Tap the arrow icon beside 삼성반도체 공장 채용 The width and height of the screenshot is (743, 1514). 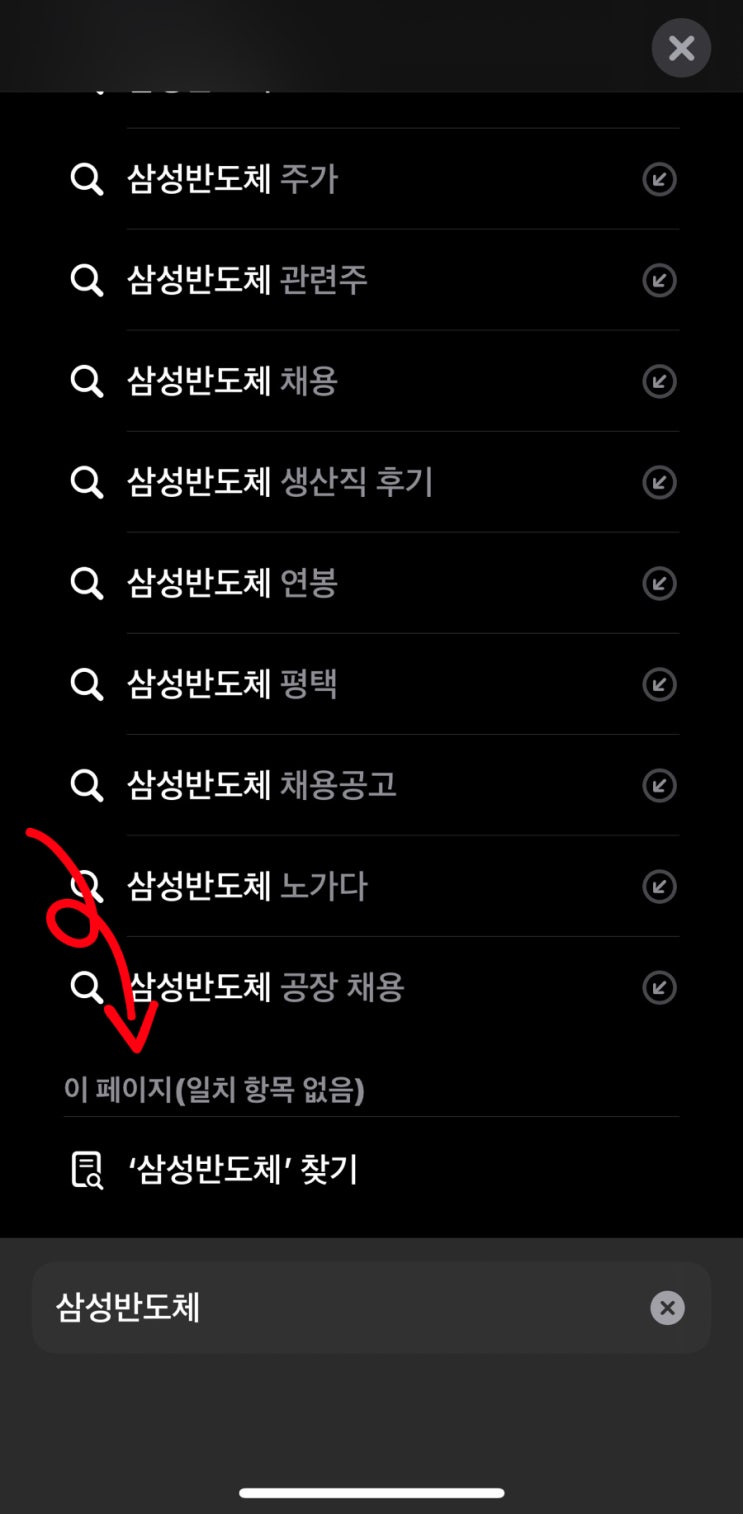659,988
